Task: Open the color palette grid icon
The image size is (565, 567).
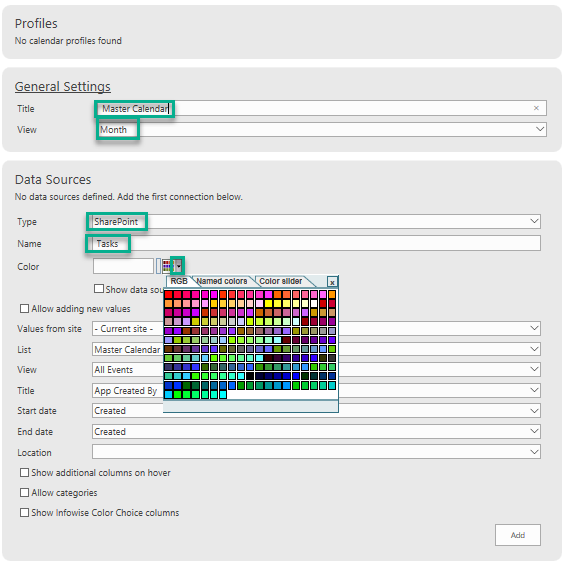Action: click(x=167, y=267)
